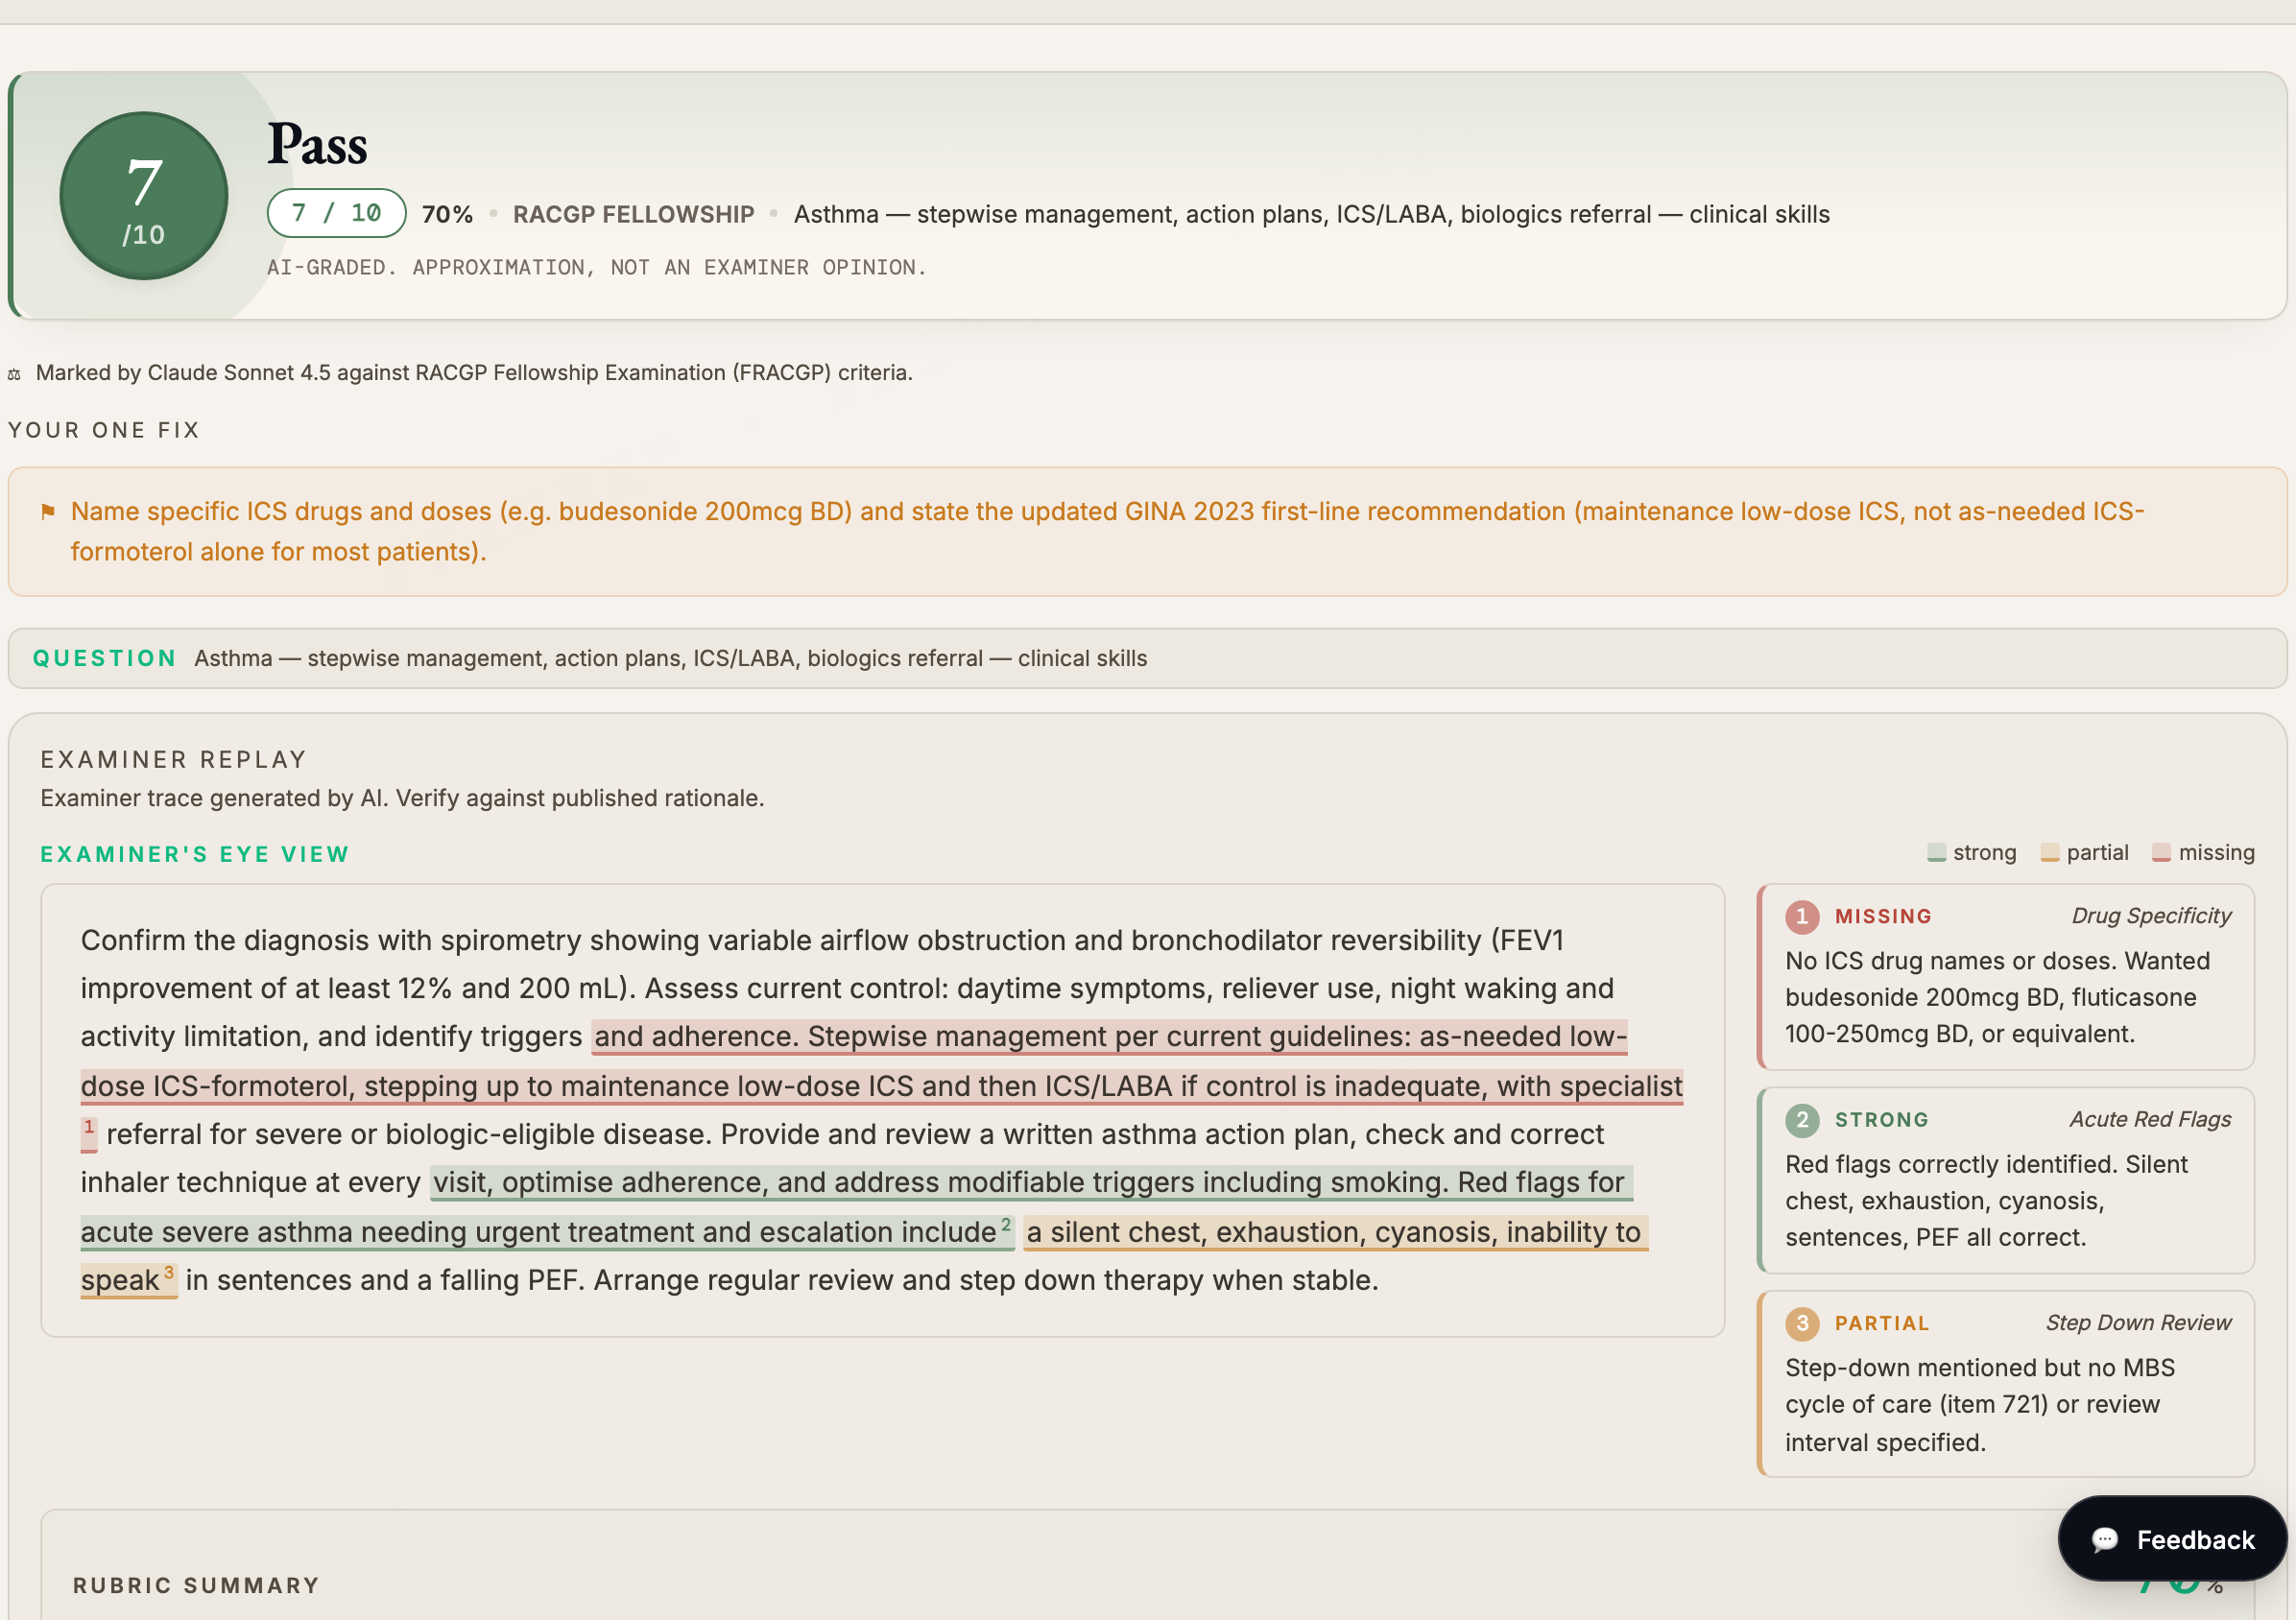Viewport: 2296px width, 1620px height.
Task: Click the YOUR ONE FIX heading
Action: tap(104, 430)
